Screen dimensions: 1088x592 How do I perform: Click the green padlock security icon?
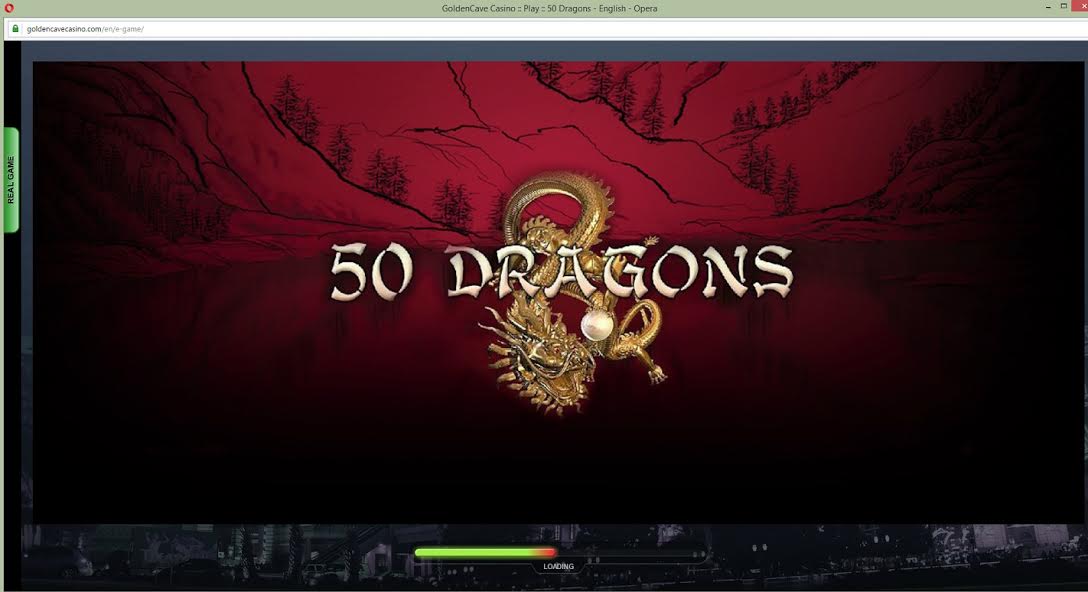(15, 28)
